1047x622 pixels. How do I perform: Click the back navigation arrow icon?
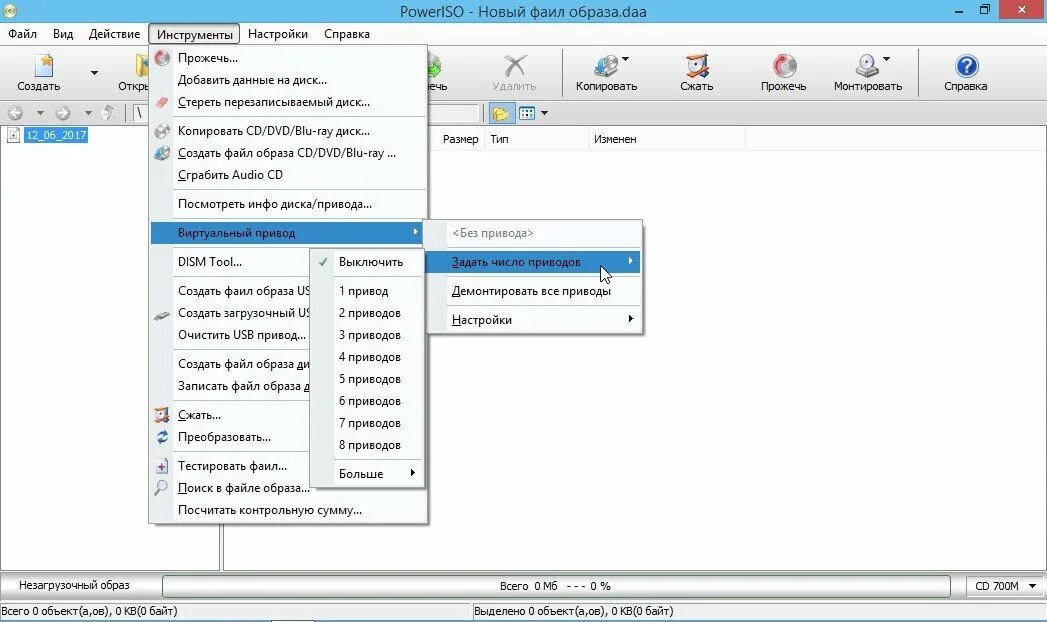pyautogui.click(x=15, y=113)
